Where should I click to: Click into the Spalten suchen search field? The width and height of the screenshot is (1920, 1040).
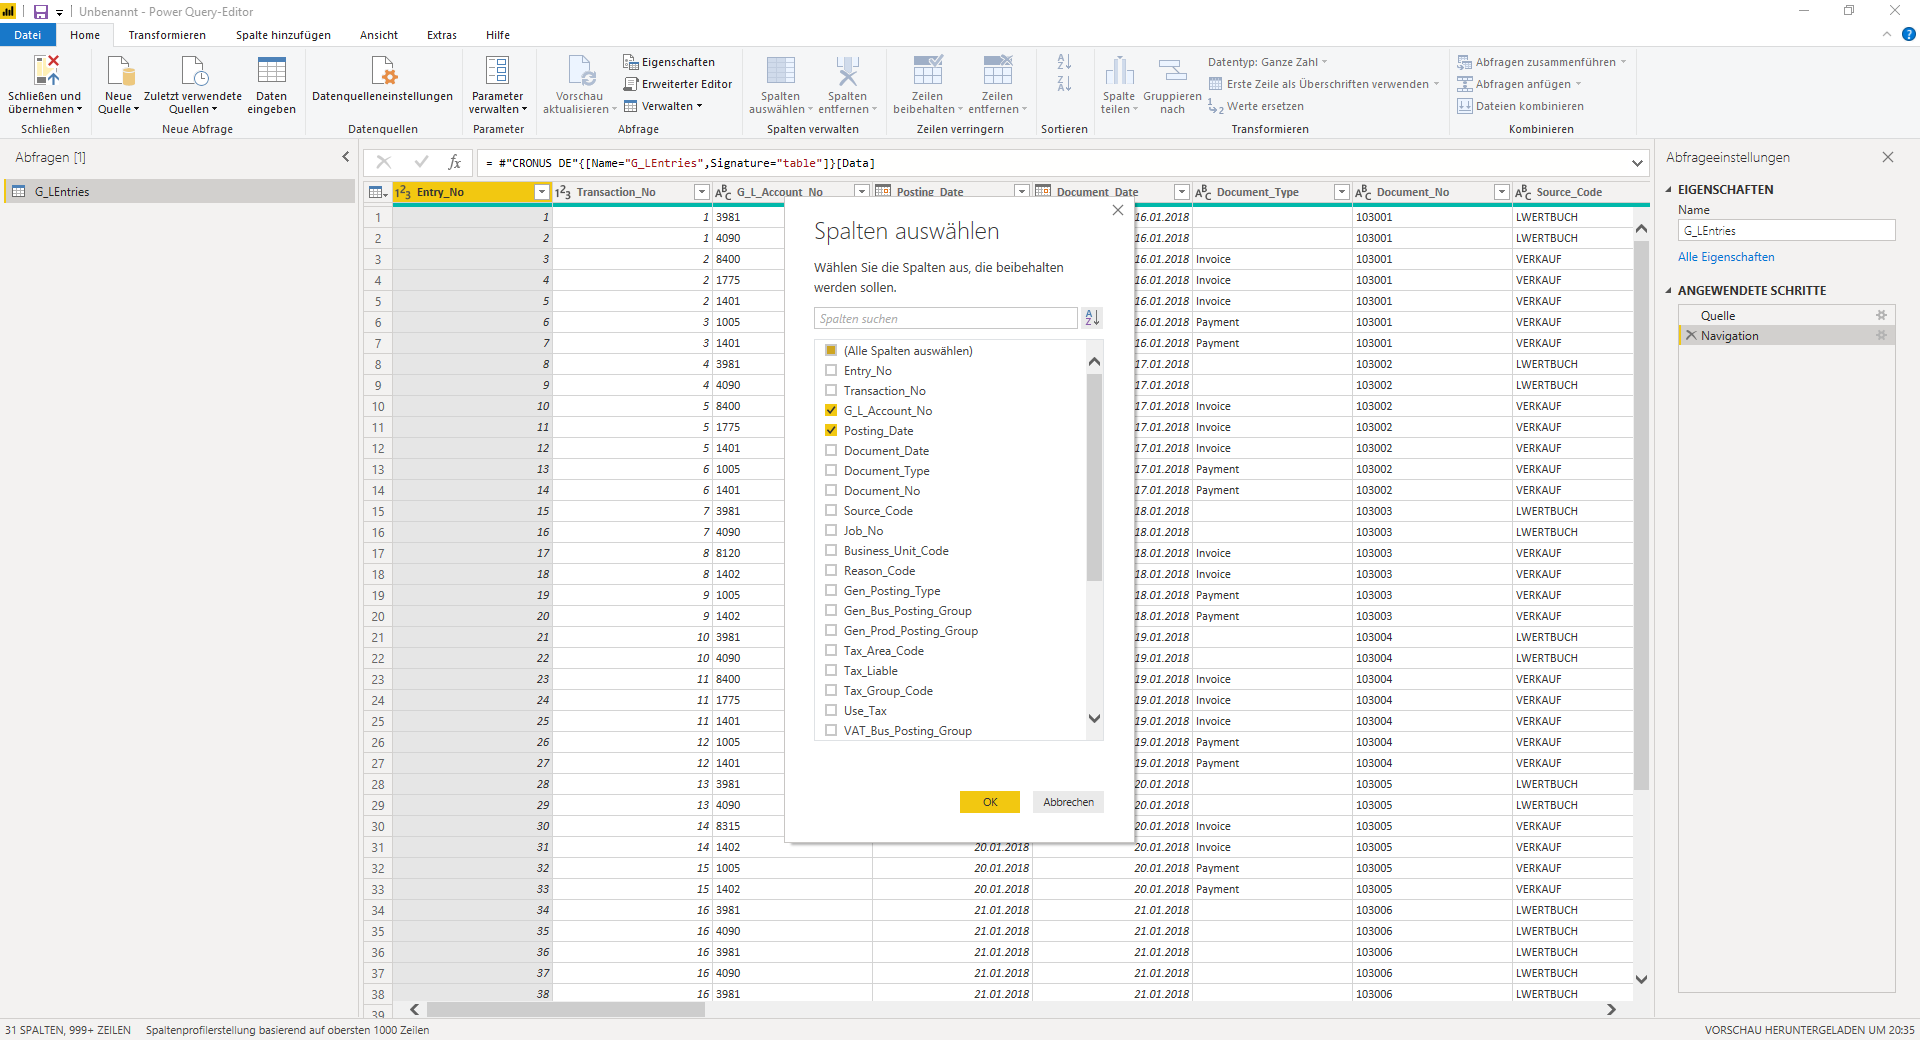[946, 318]
